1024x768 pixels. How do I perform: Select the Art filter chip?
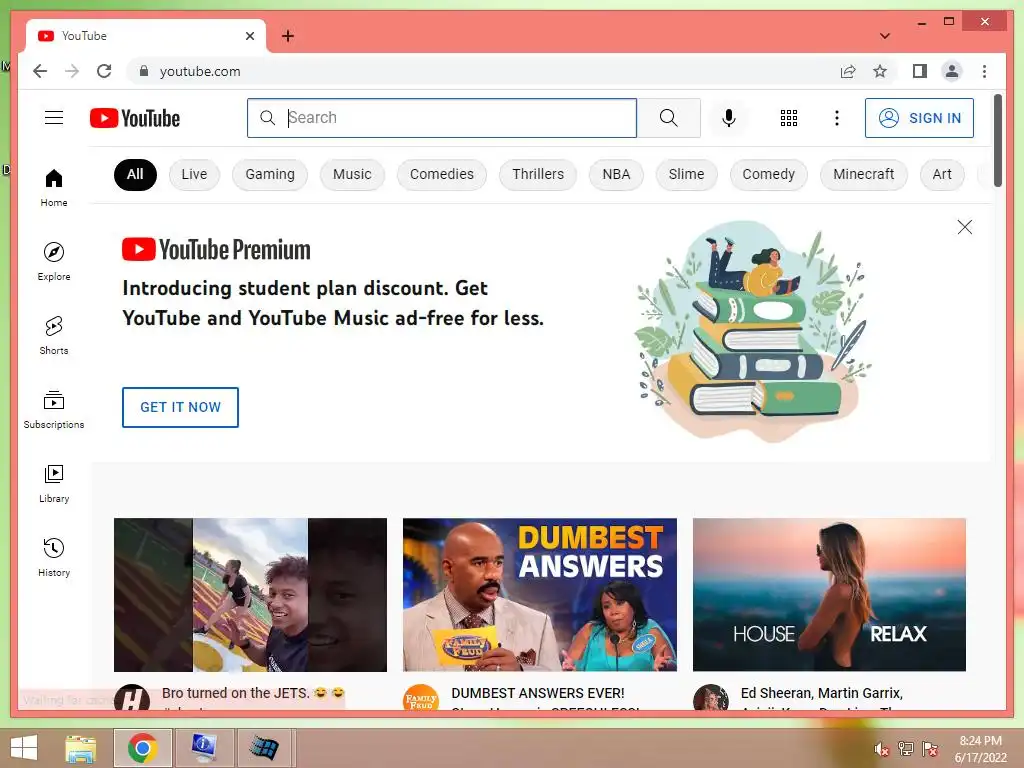[942, 174]
